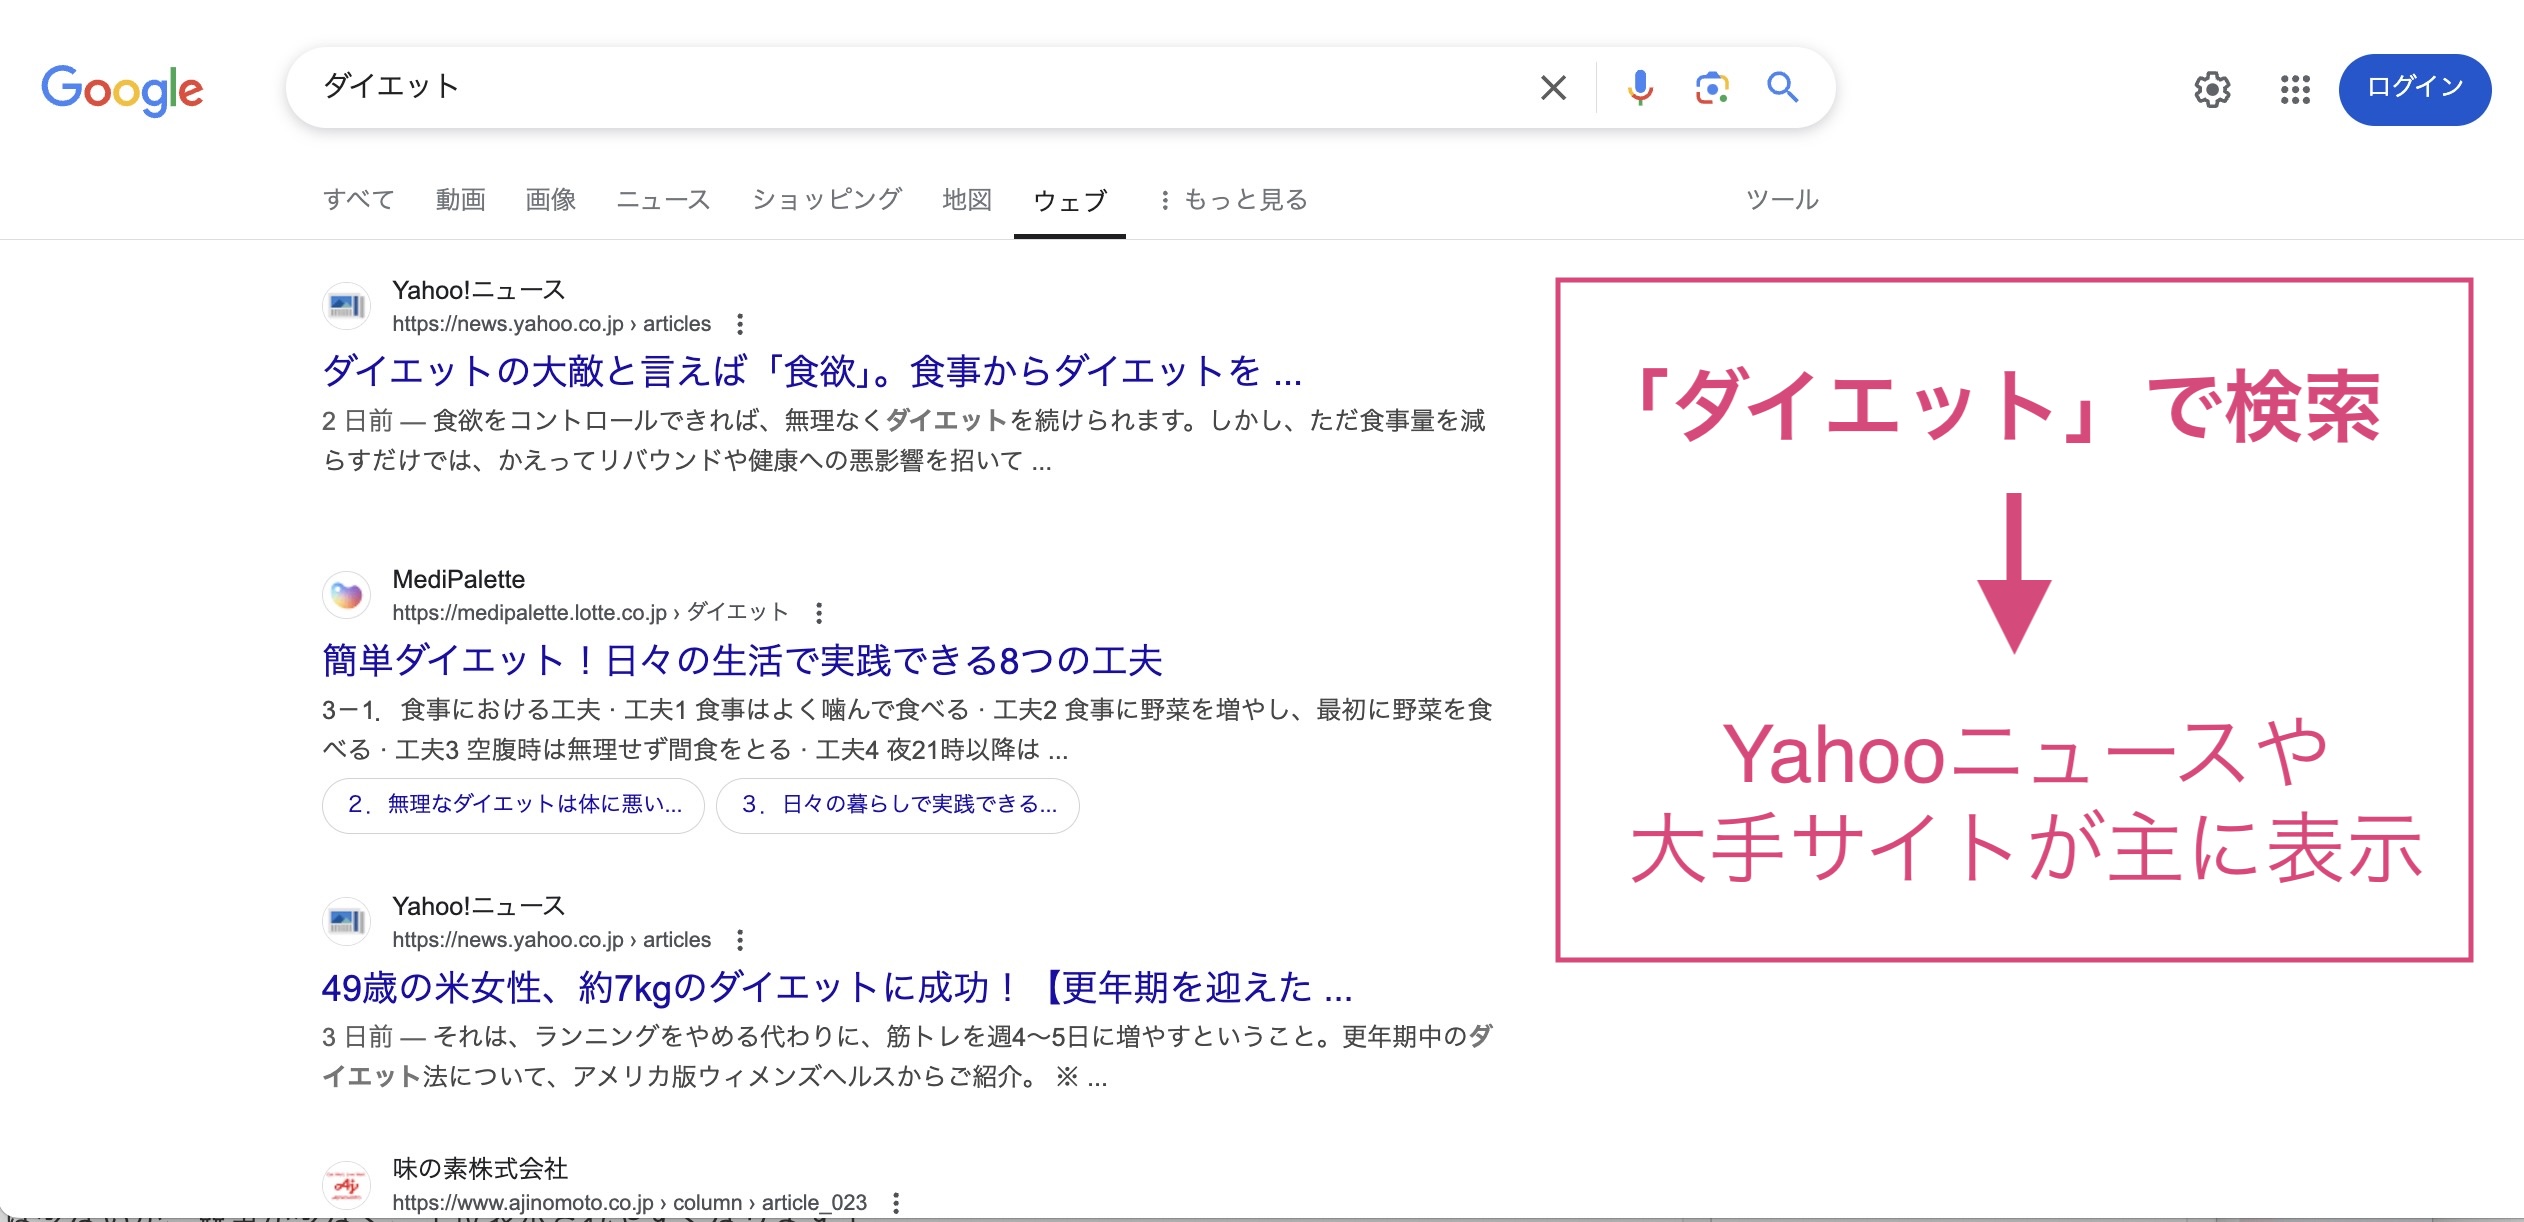Image resolution: width=2524 pixels, height=1222 pixels.
Task: Open the ダイエットの大敵と言えば「食欲」 result link
Action: click(812, 371)
